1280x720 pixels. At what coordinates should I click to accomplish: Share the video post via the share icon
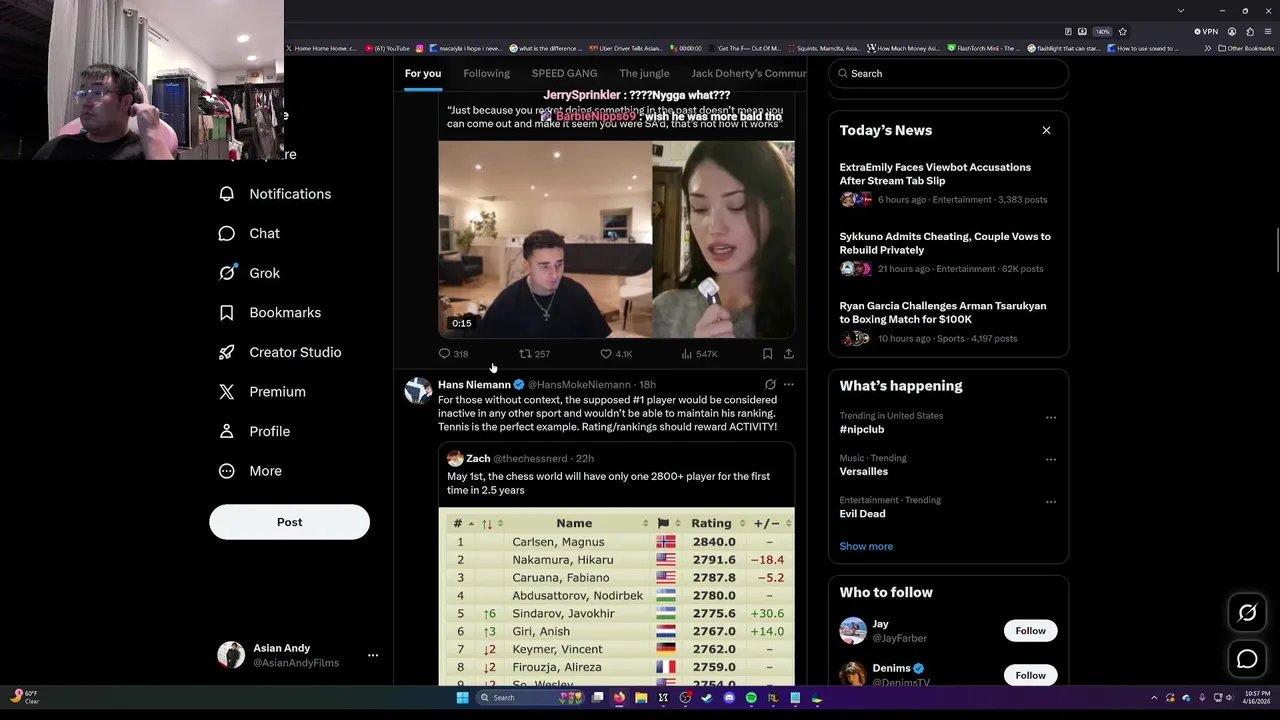[789, 354]
